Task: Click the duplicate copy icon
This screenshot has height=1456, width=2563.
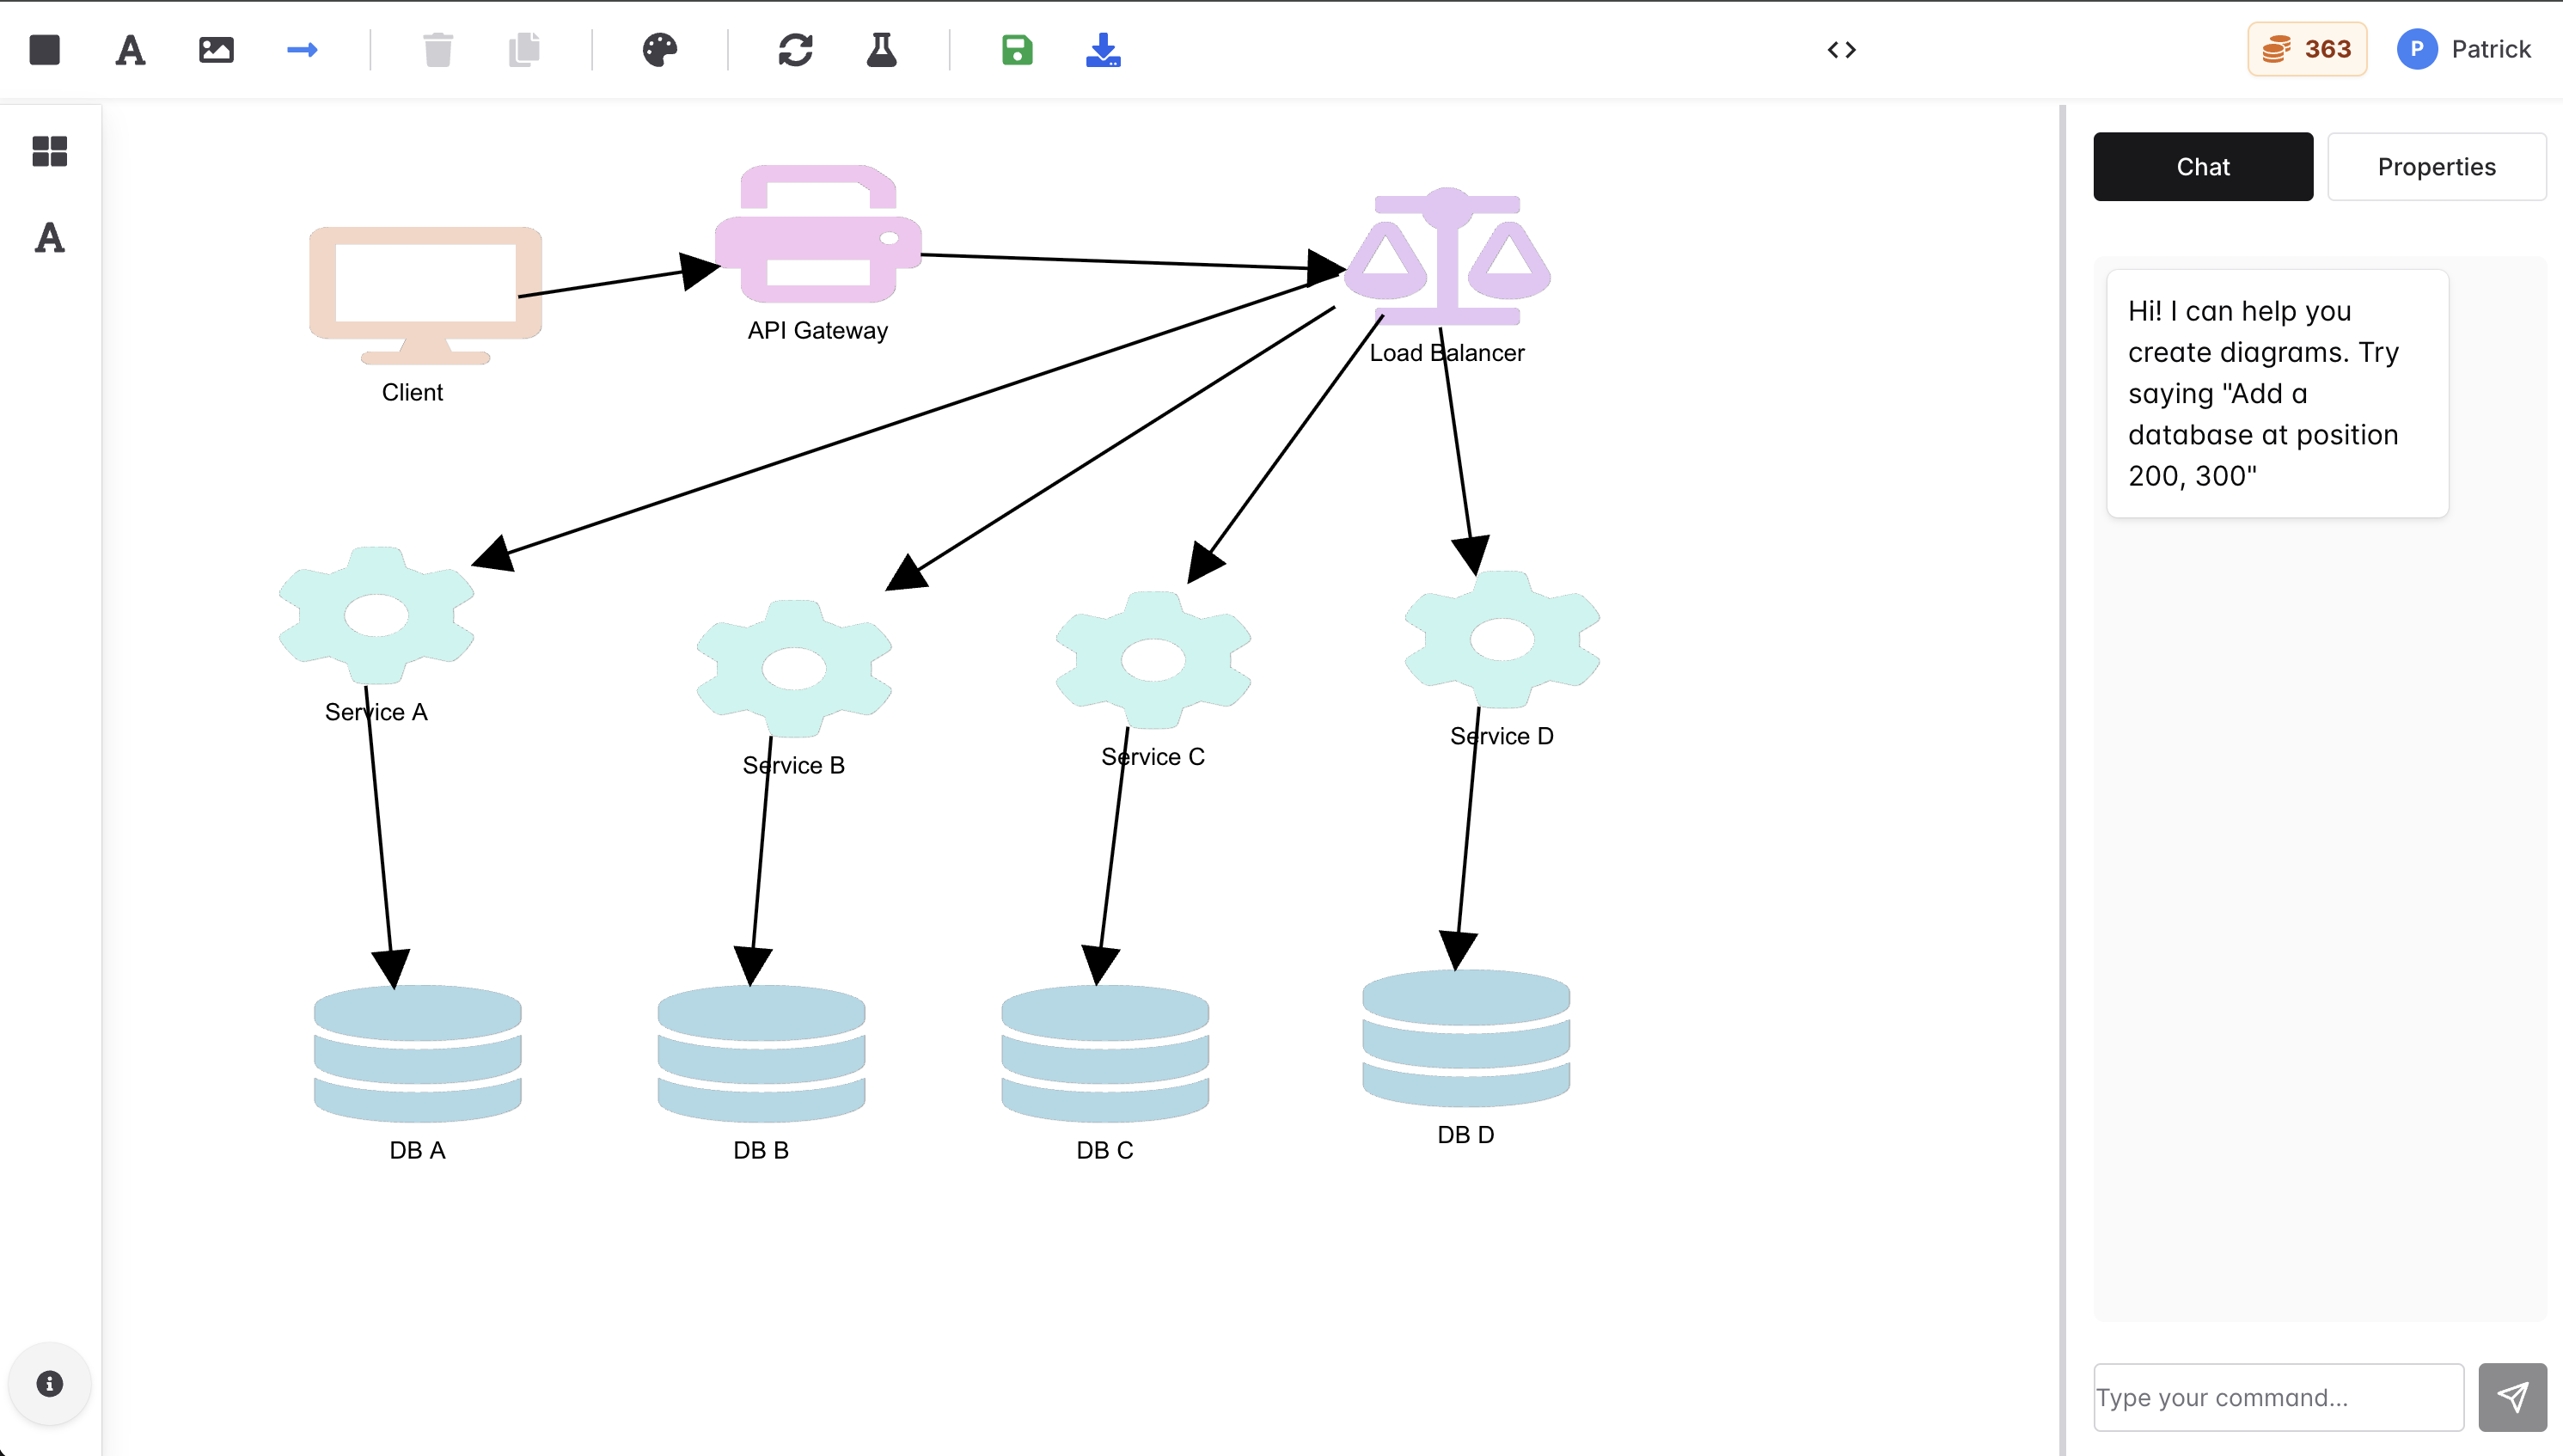Action: 524,50
